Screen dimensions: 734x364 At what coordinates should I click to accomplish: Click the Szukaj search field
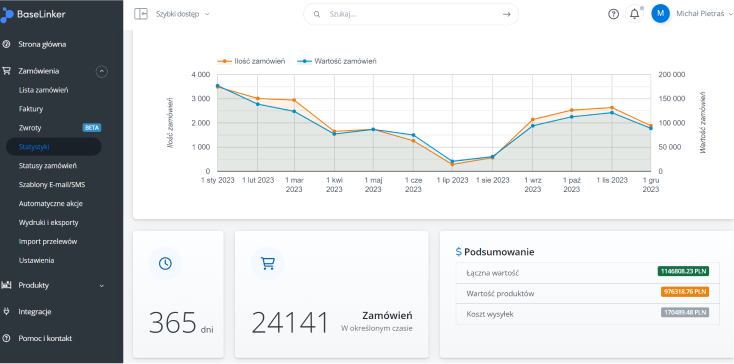click(411, 15)
